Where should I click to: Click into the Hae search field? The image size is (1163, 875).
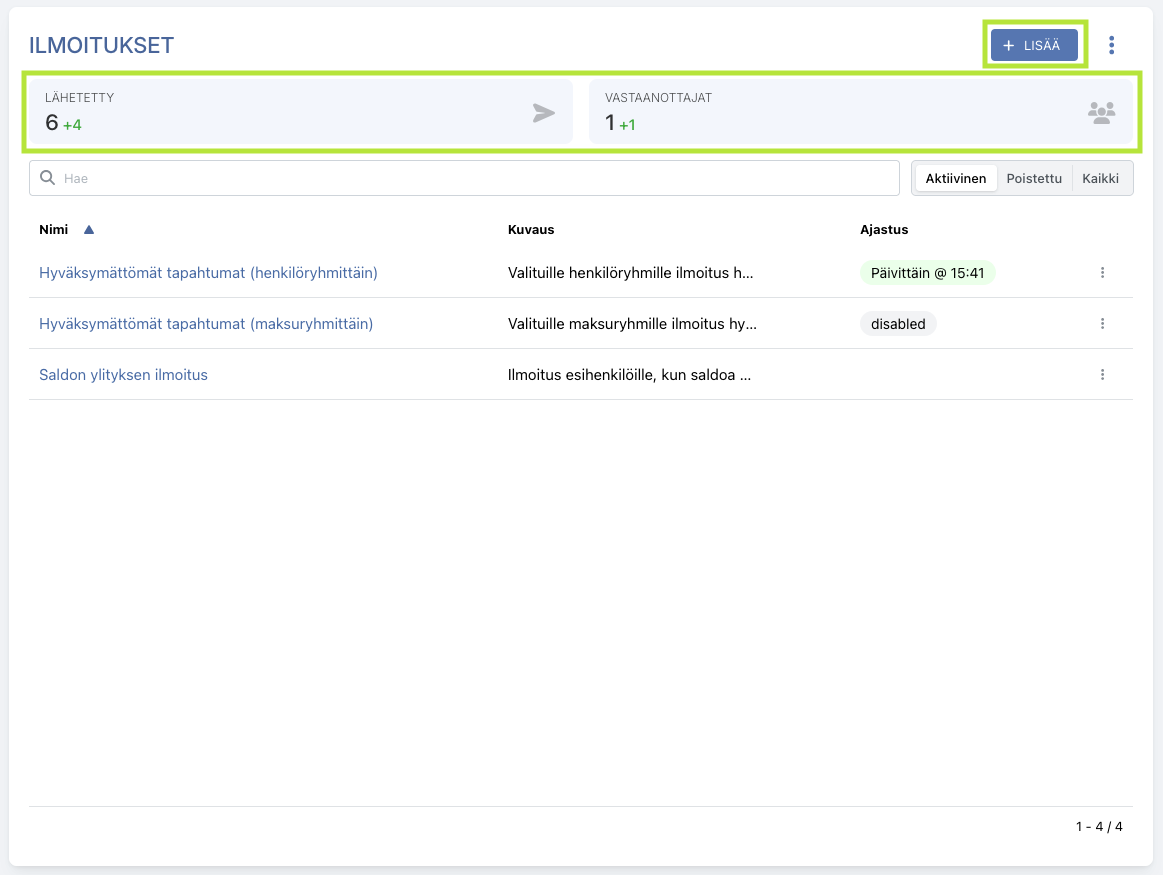pyautogui.click(x=470, y=179)
